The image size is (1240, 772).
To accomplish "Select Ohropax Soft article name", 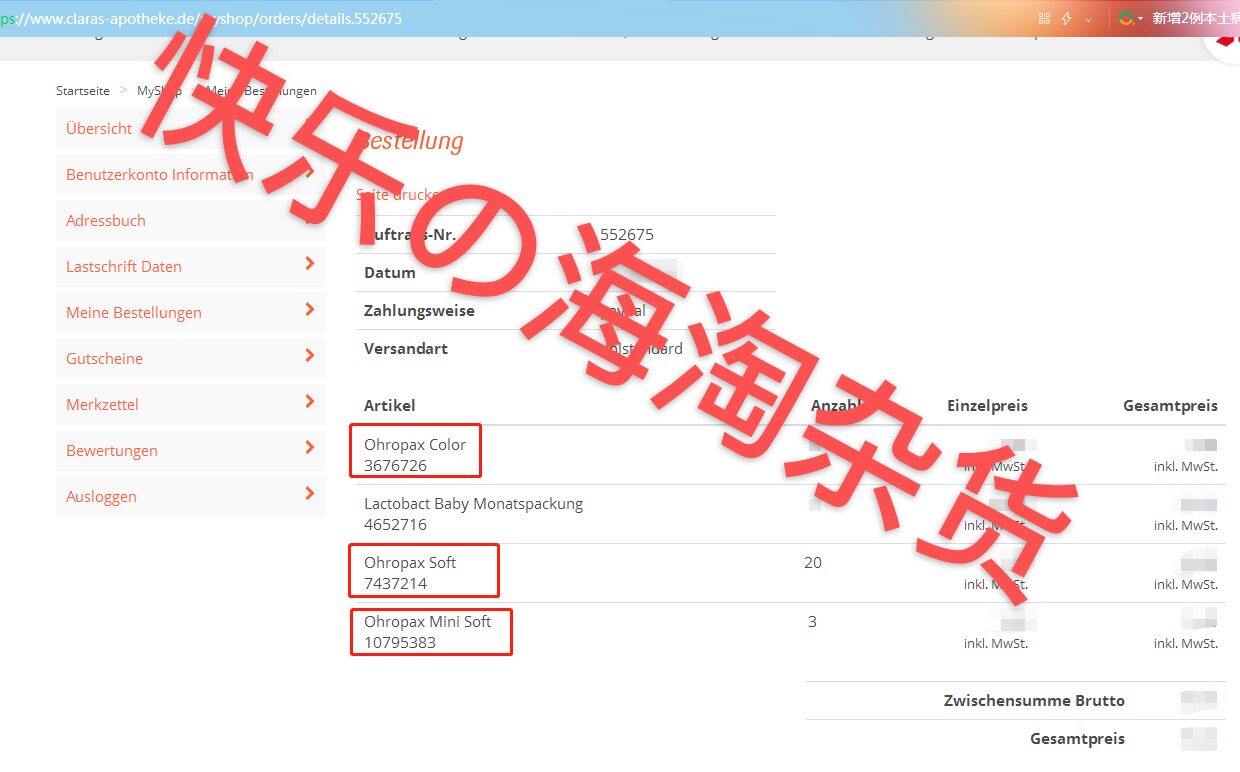I will tap(410, 562).
